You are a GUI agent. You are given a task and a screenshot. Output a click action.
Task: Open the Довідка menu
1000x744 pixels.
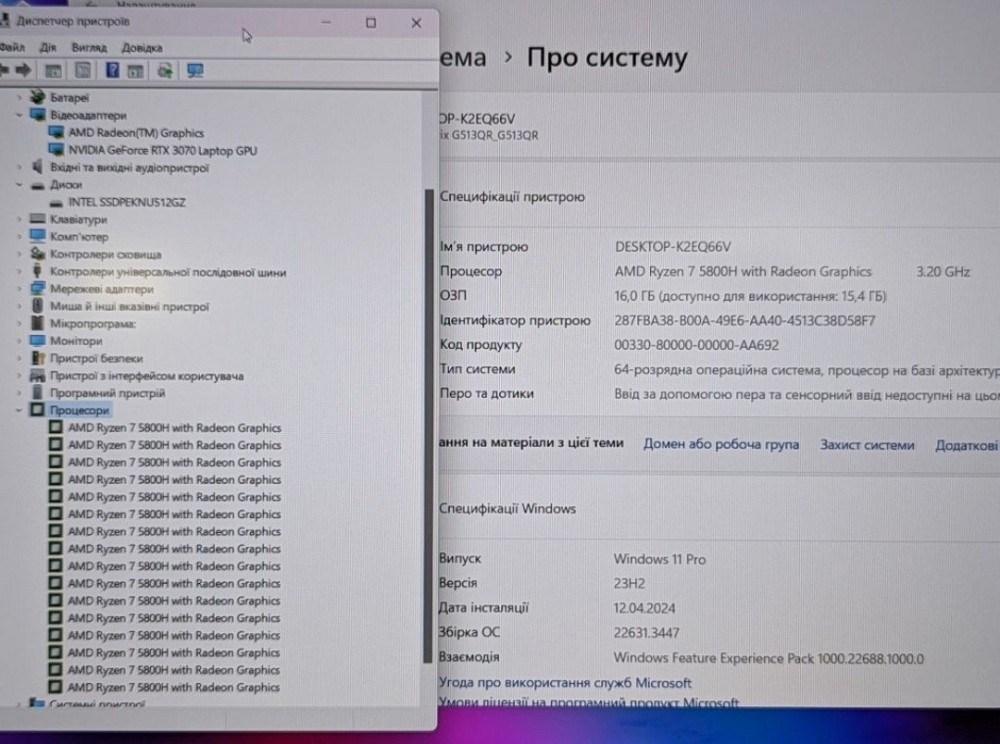[x=141, y=47]
